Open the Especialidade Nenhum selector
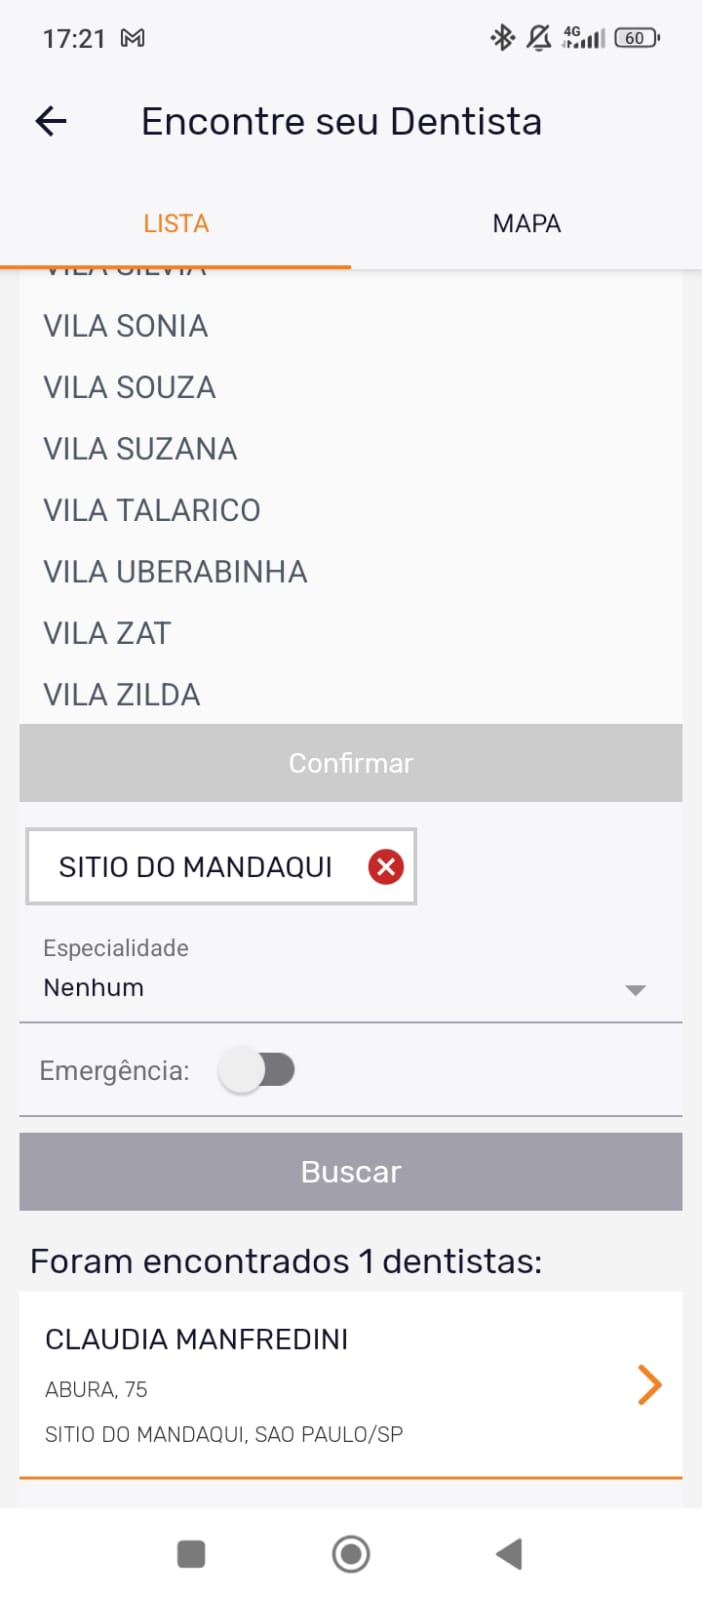 [x=330, y=987]
